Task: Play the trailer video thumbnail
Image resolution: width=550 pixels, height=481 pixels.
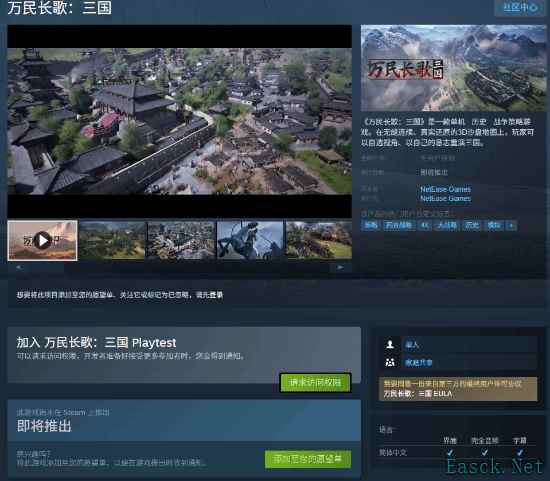Action: point(42,241)
